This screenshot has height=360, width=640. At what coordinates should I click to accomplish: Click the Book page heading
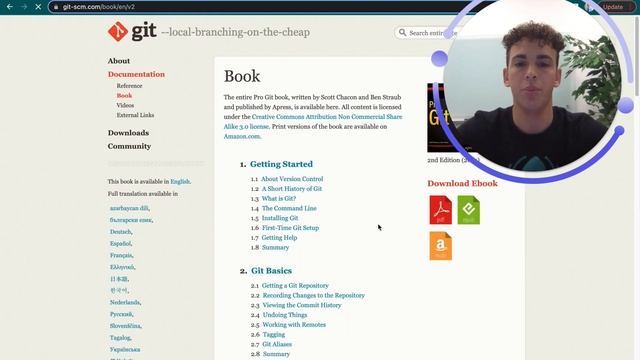click(242, 76)
